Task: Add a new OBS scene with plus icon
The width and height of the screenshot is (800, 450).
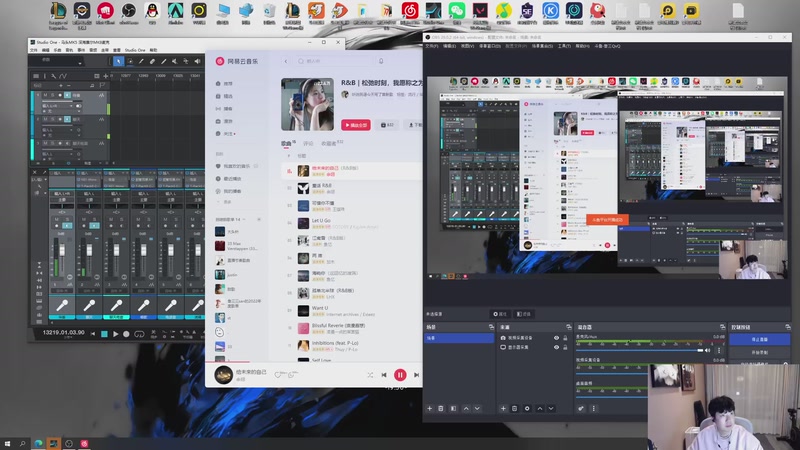Action: point(430,409)
